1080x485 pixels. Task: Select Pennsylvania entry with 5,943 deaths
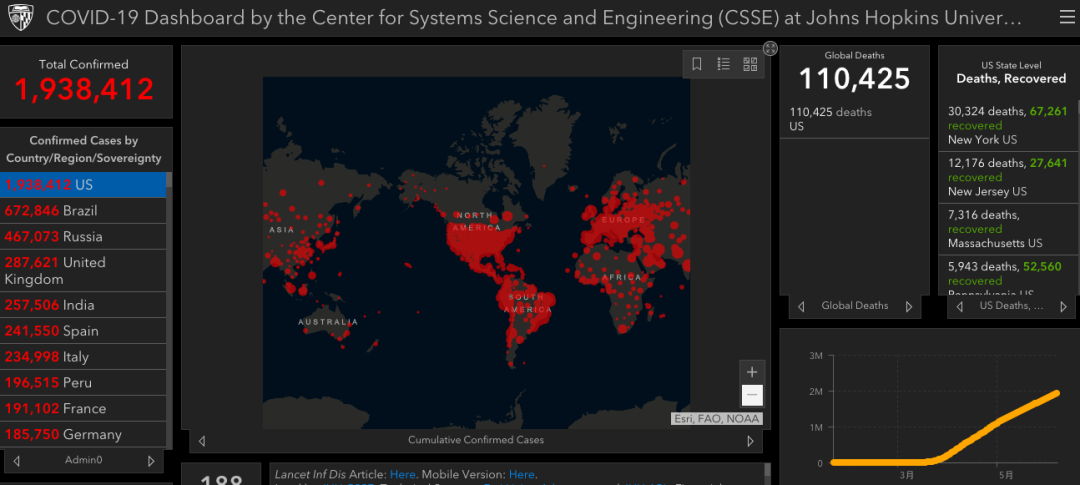coord(1009,277)
